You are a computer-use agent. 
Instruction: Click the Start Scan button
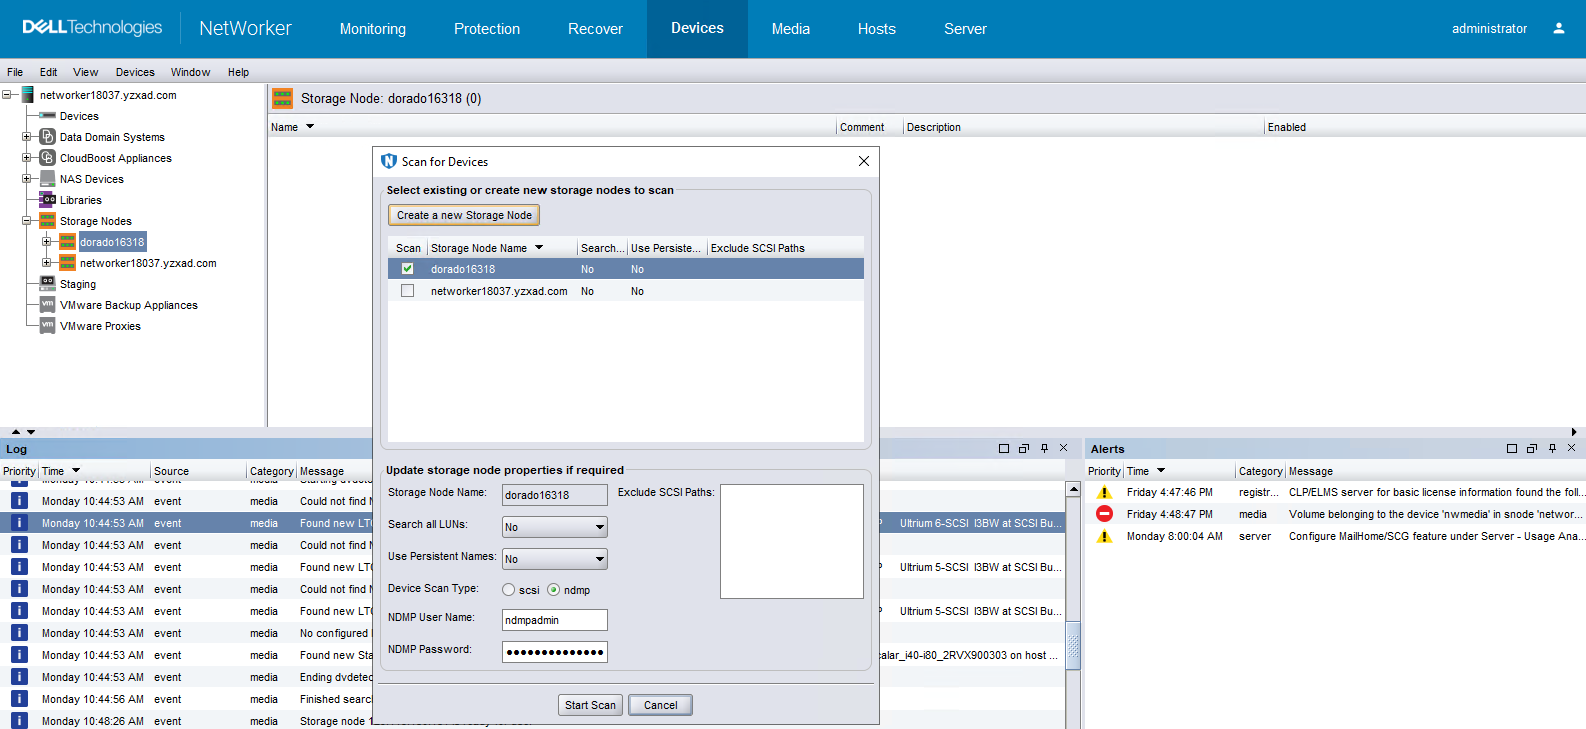(590, 705)
